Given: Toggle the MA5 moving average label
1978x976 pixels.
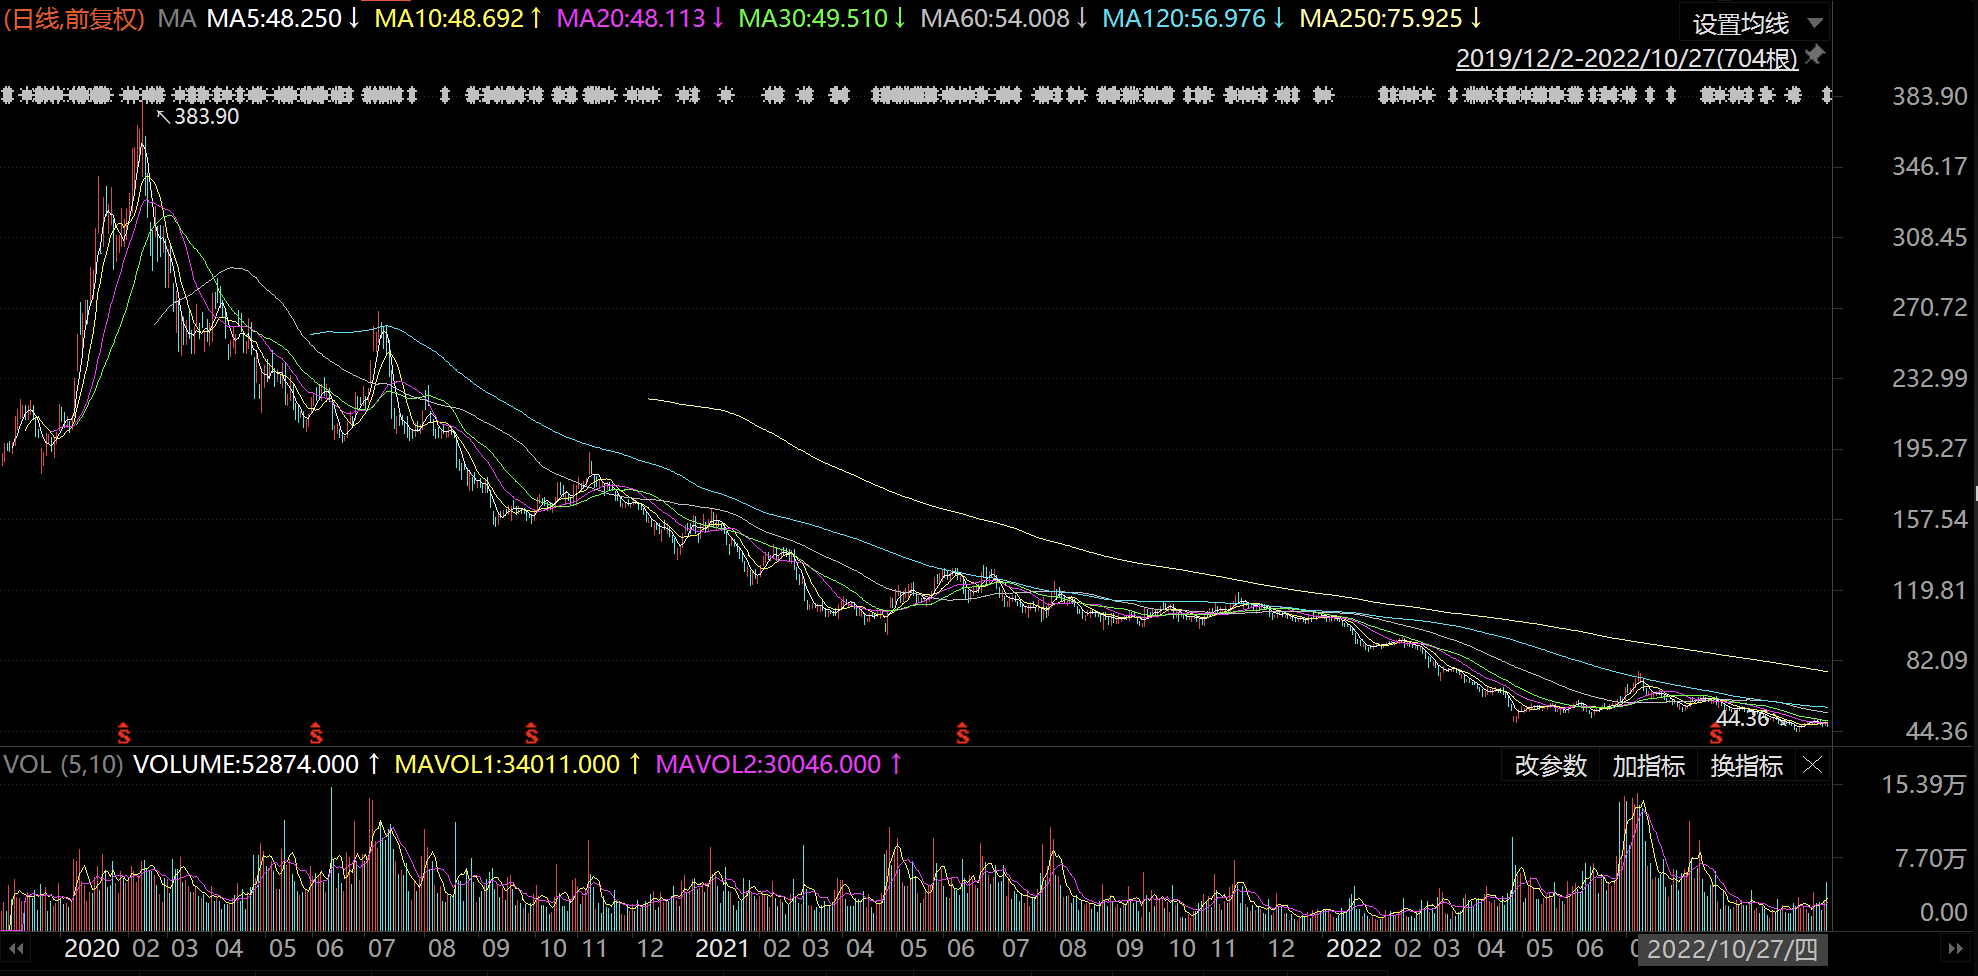Looking at the screenshot, I should click(x=282, y=19).
